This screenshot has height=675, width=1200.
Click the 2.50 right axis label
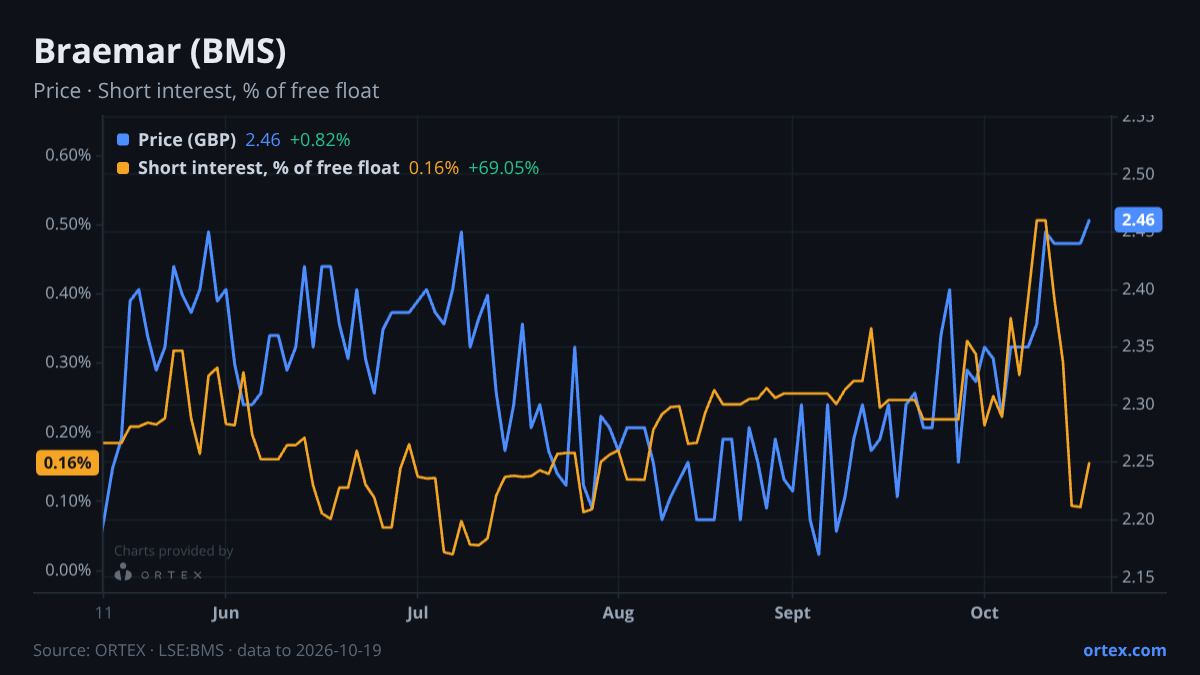click(x=1138, y=174)
